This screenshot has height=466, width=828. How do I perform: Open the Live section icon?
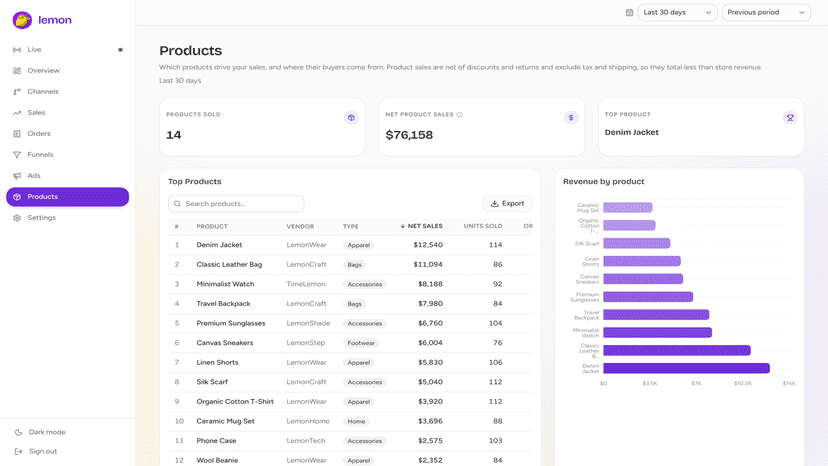17,50
